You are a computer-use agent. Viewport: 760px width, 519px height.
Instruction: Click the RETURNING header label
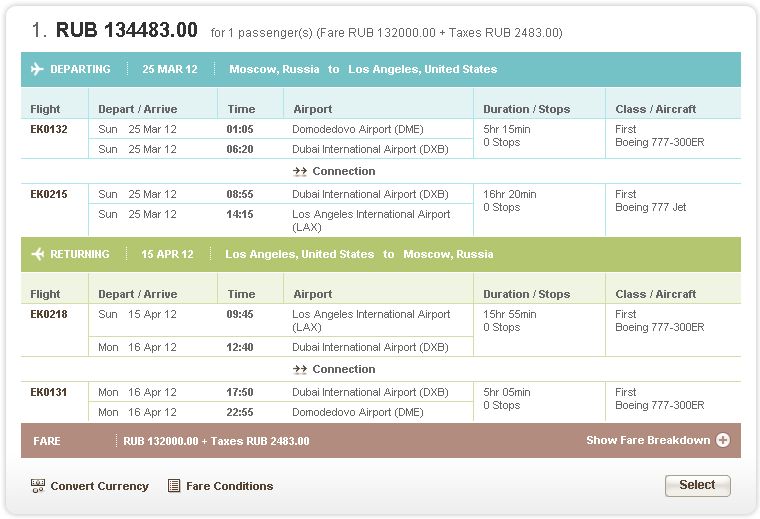pos(81,254)
